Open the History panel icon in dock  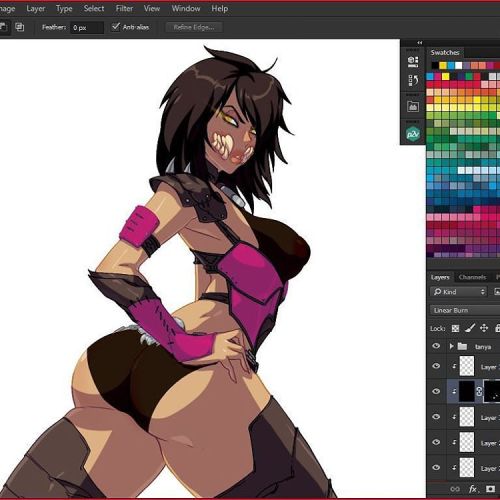(x=413, y=80)
